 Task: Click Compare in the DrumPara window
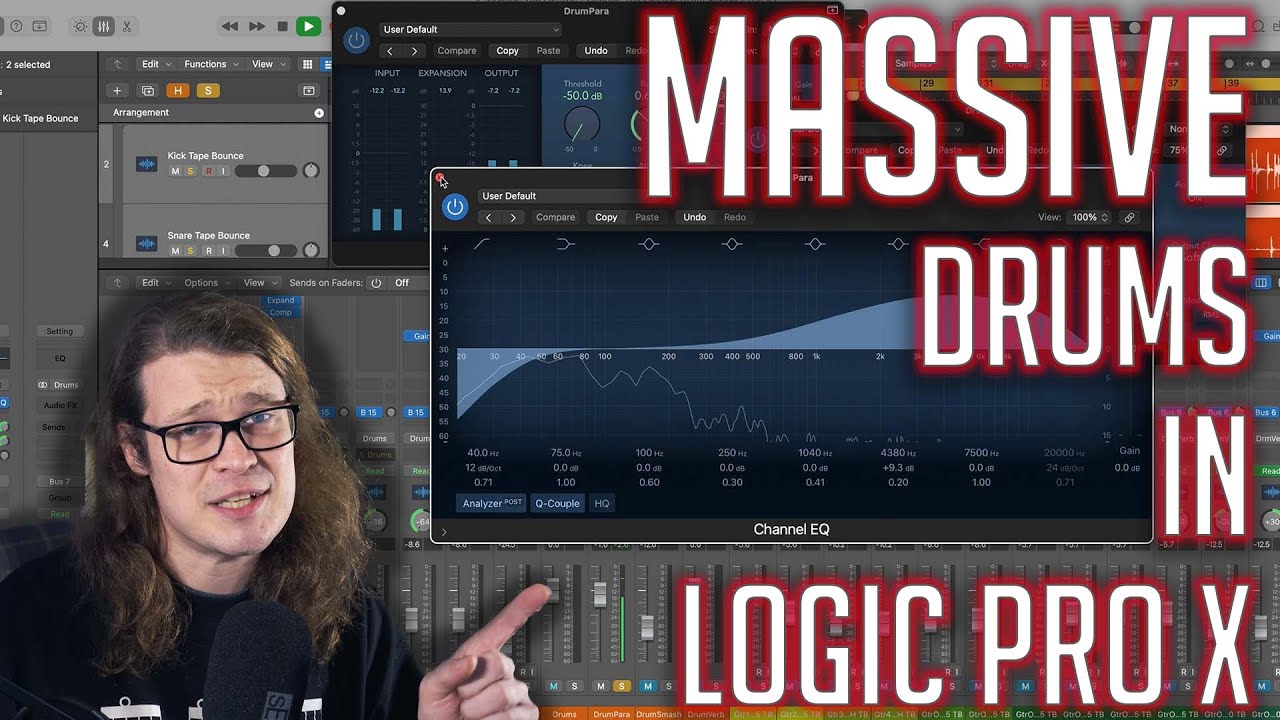457,51
